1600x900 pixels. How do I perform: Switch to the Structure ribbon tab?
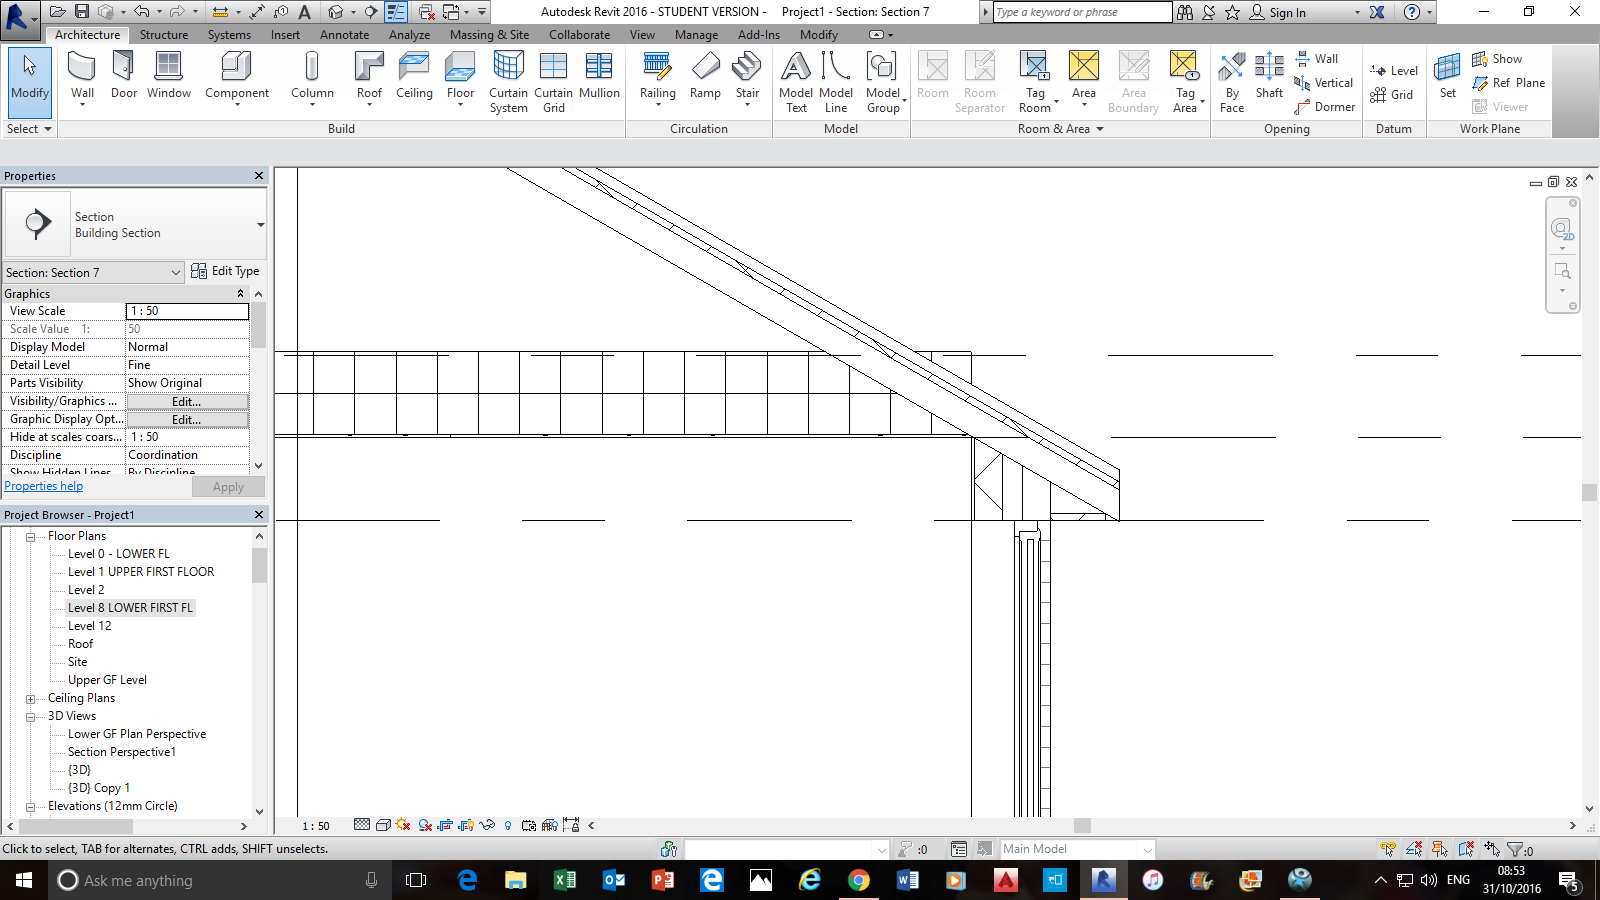tap(164, 35)
